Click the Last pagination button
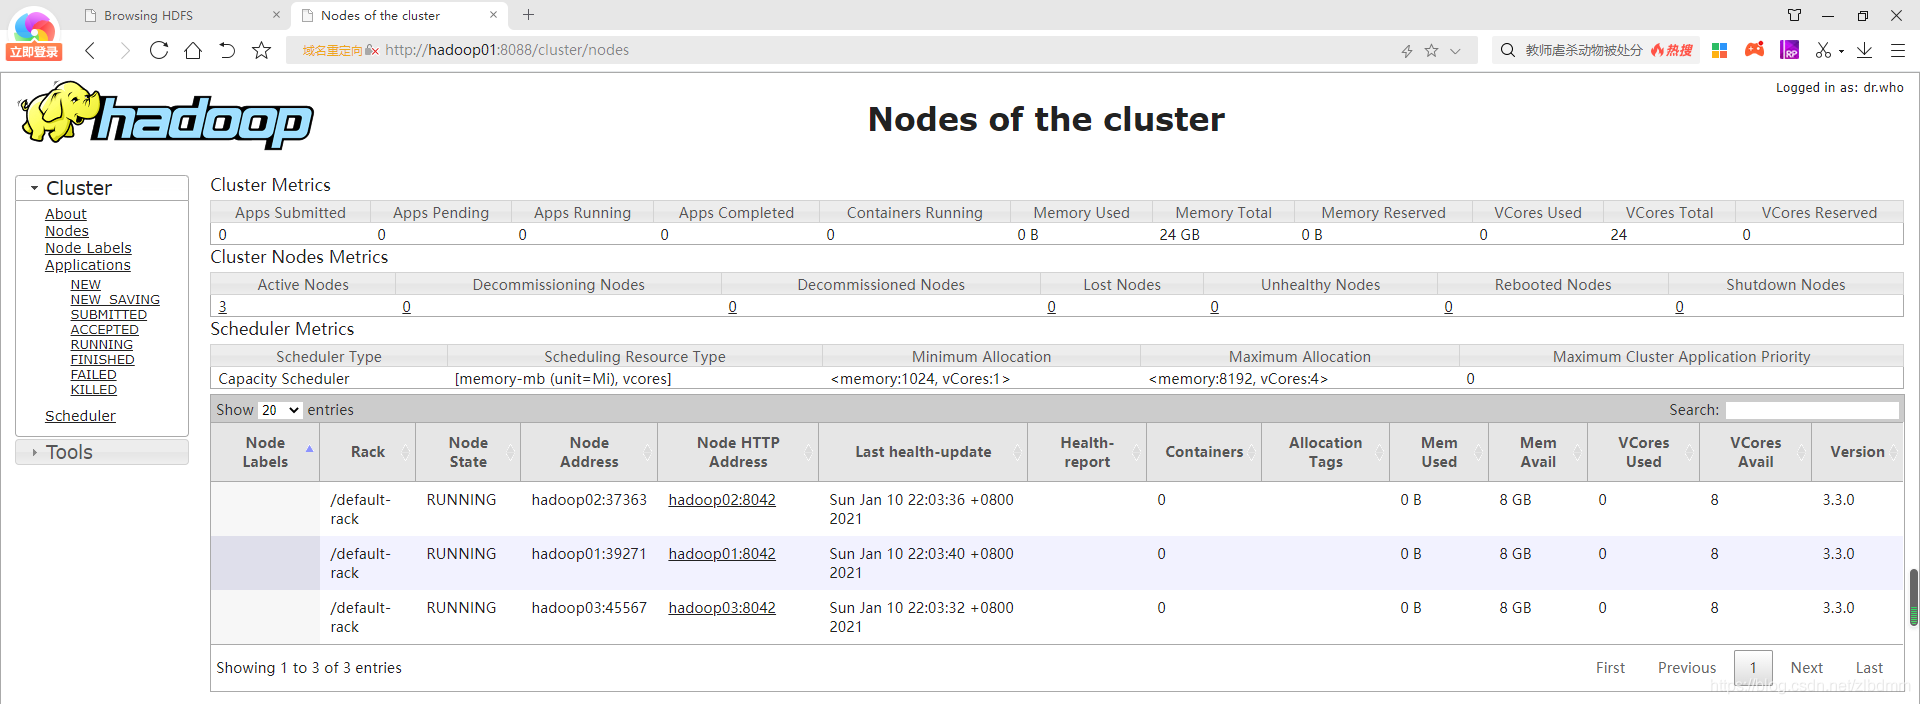 click(1869, 668)
